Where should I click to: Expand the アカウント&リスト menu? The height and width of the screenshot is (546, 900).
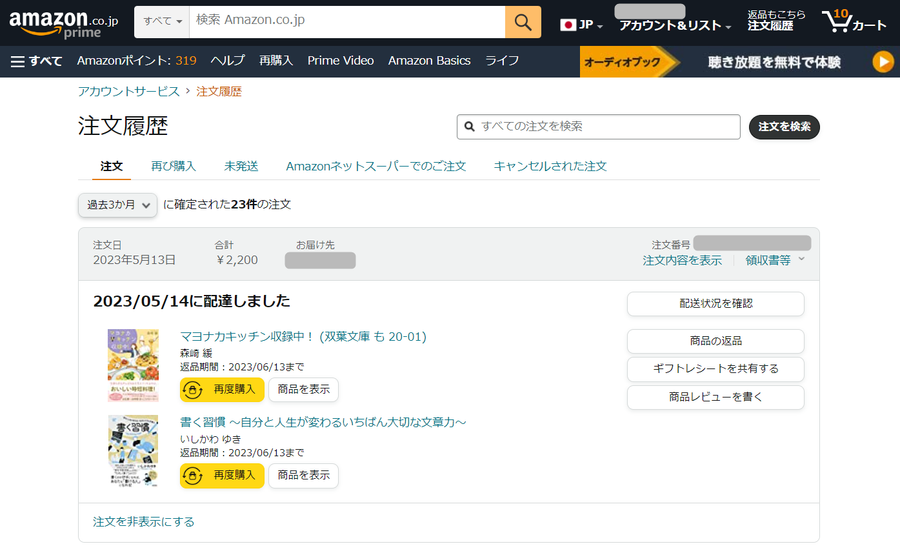[x=674, y=25]
